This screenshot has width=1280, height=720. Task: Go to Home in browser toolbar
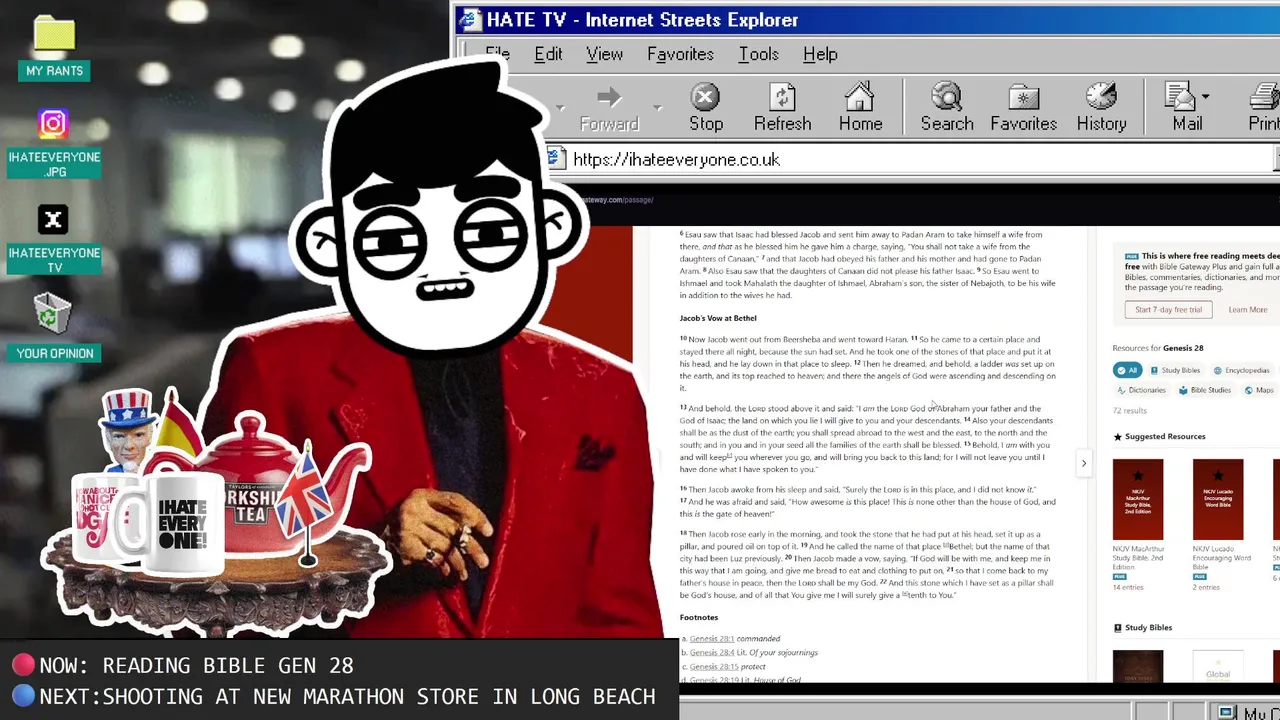(x=860, y=107)
